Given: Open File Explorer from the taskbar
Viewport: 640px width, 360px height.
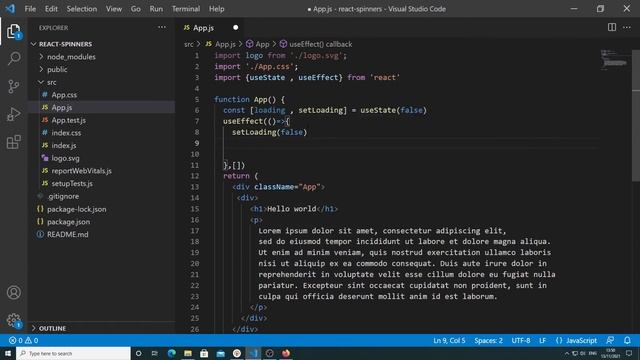Looking at the screenshot, I should (188, 353).
